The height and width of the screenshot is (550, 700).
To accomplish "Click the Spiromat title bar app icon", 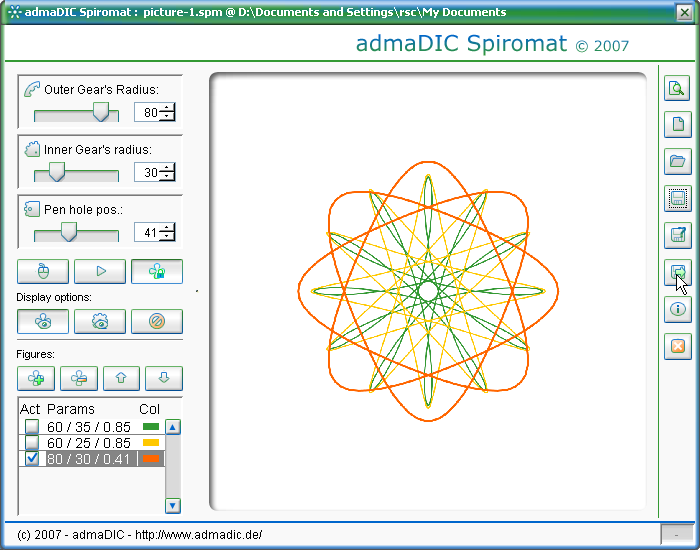I will 14,12.
